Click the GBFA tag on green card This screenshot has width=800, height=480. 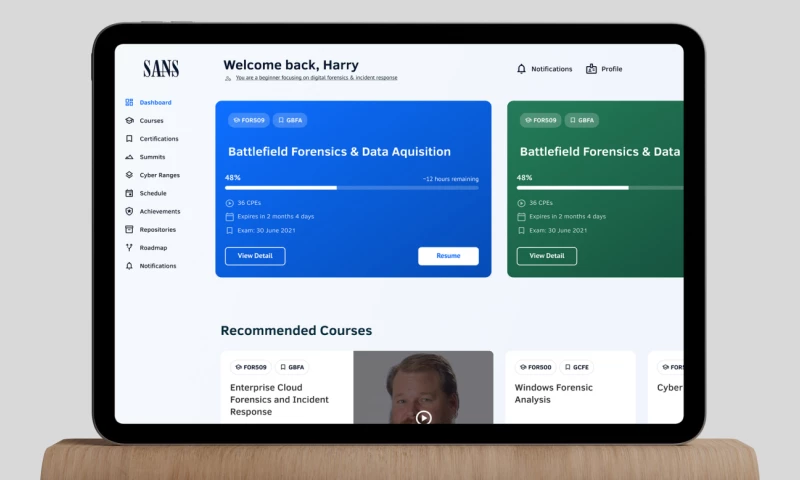tap(582, 120)
